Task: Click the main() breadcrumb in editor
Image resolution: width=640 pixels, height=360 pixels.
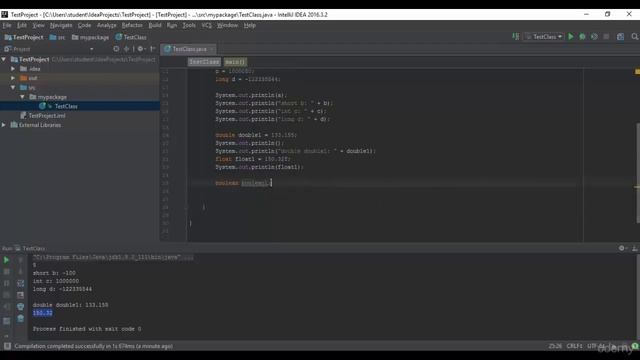Action: coord(235,62)
